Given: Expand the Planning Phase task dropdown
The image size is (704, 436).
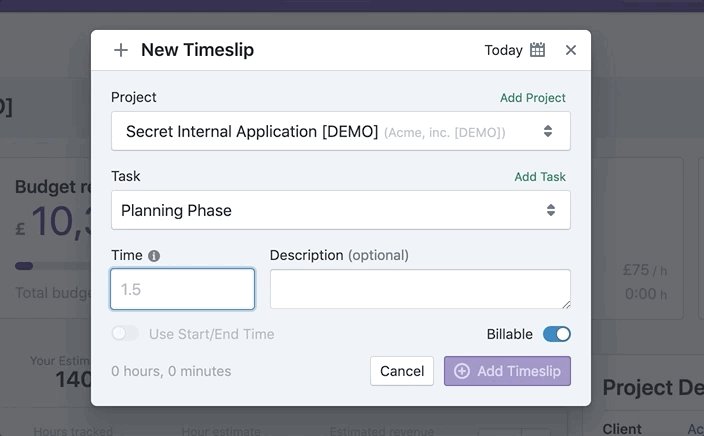Looking at the screenshot, I should tap(341, 210).
